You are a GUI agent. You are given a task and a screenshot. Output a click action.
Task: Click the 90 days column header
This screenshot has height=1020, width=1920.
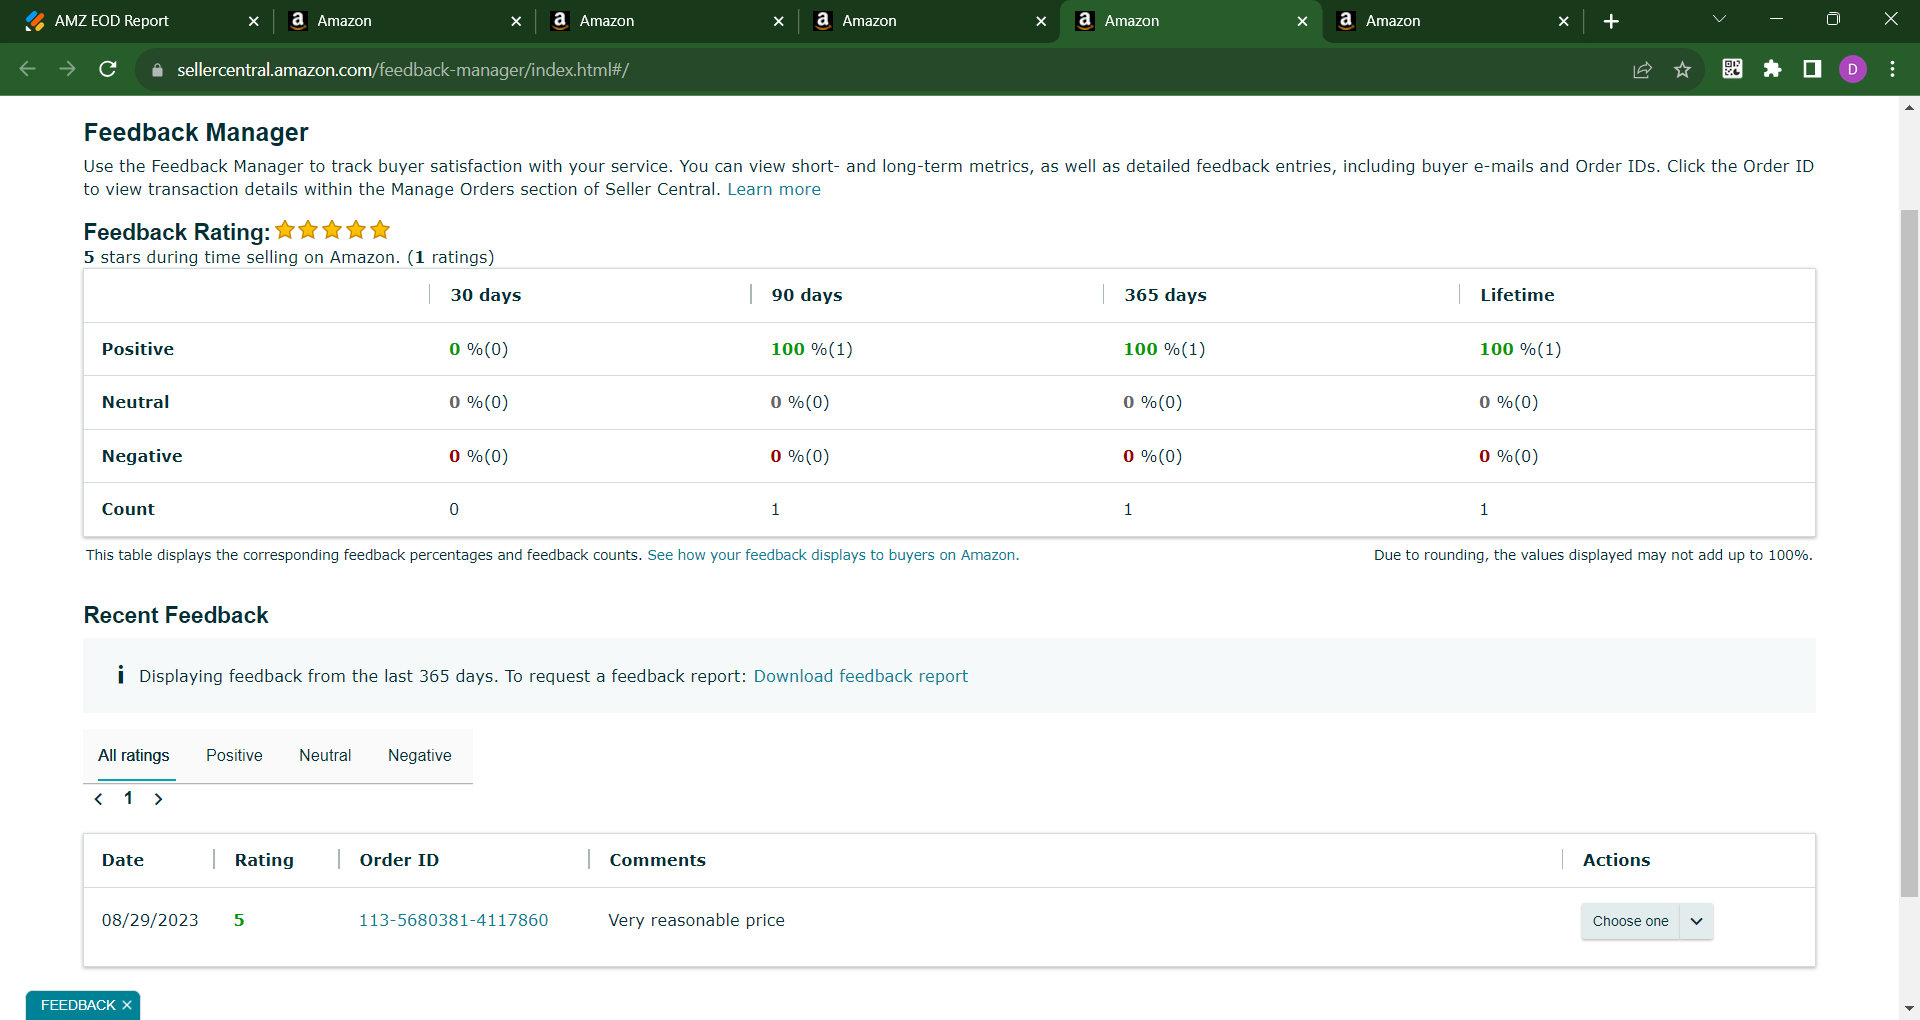pyautogui.click(x=807, y=295)
